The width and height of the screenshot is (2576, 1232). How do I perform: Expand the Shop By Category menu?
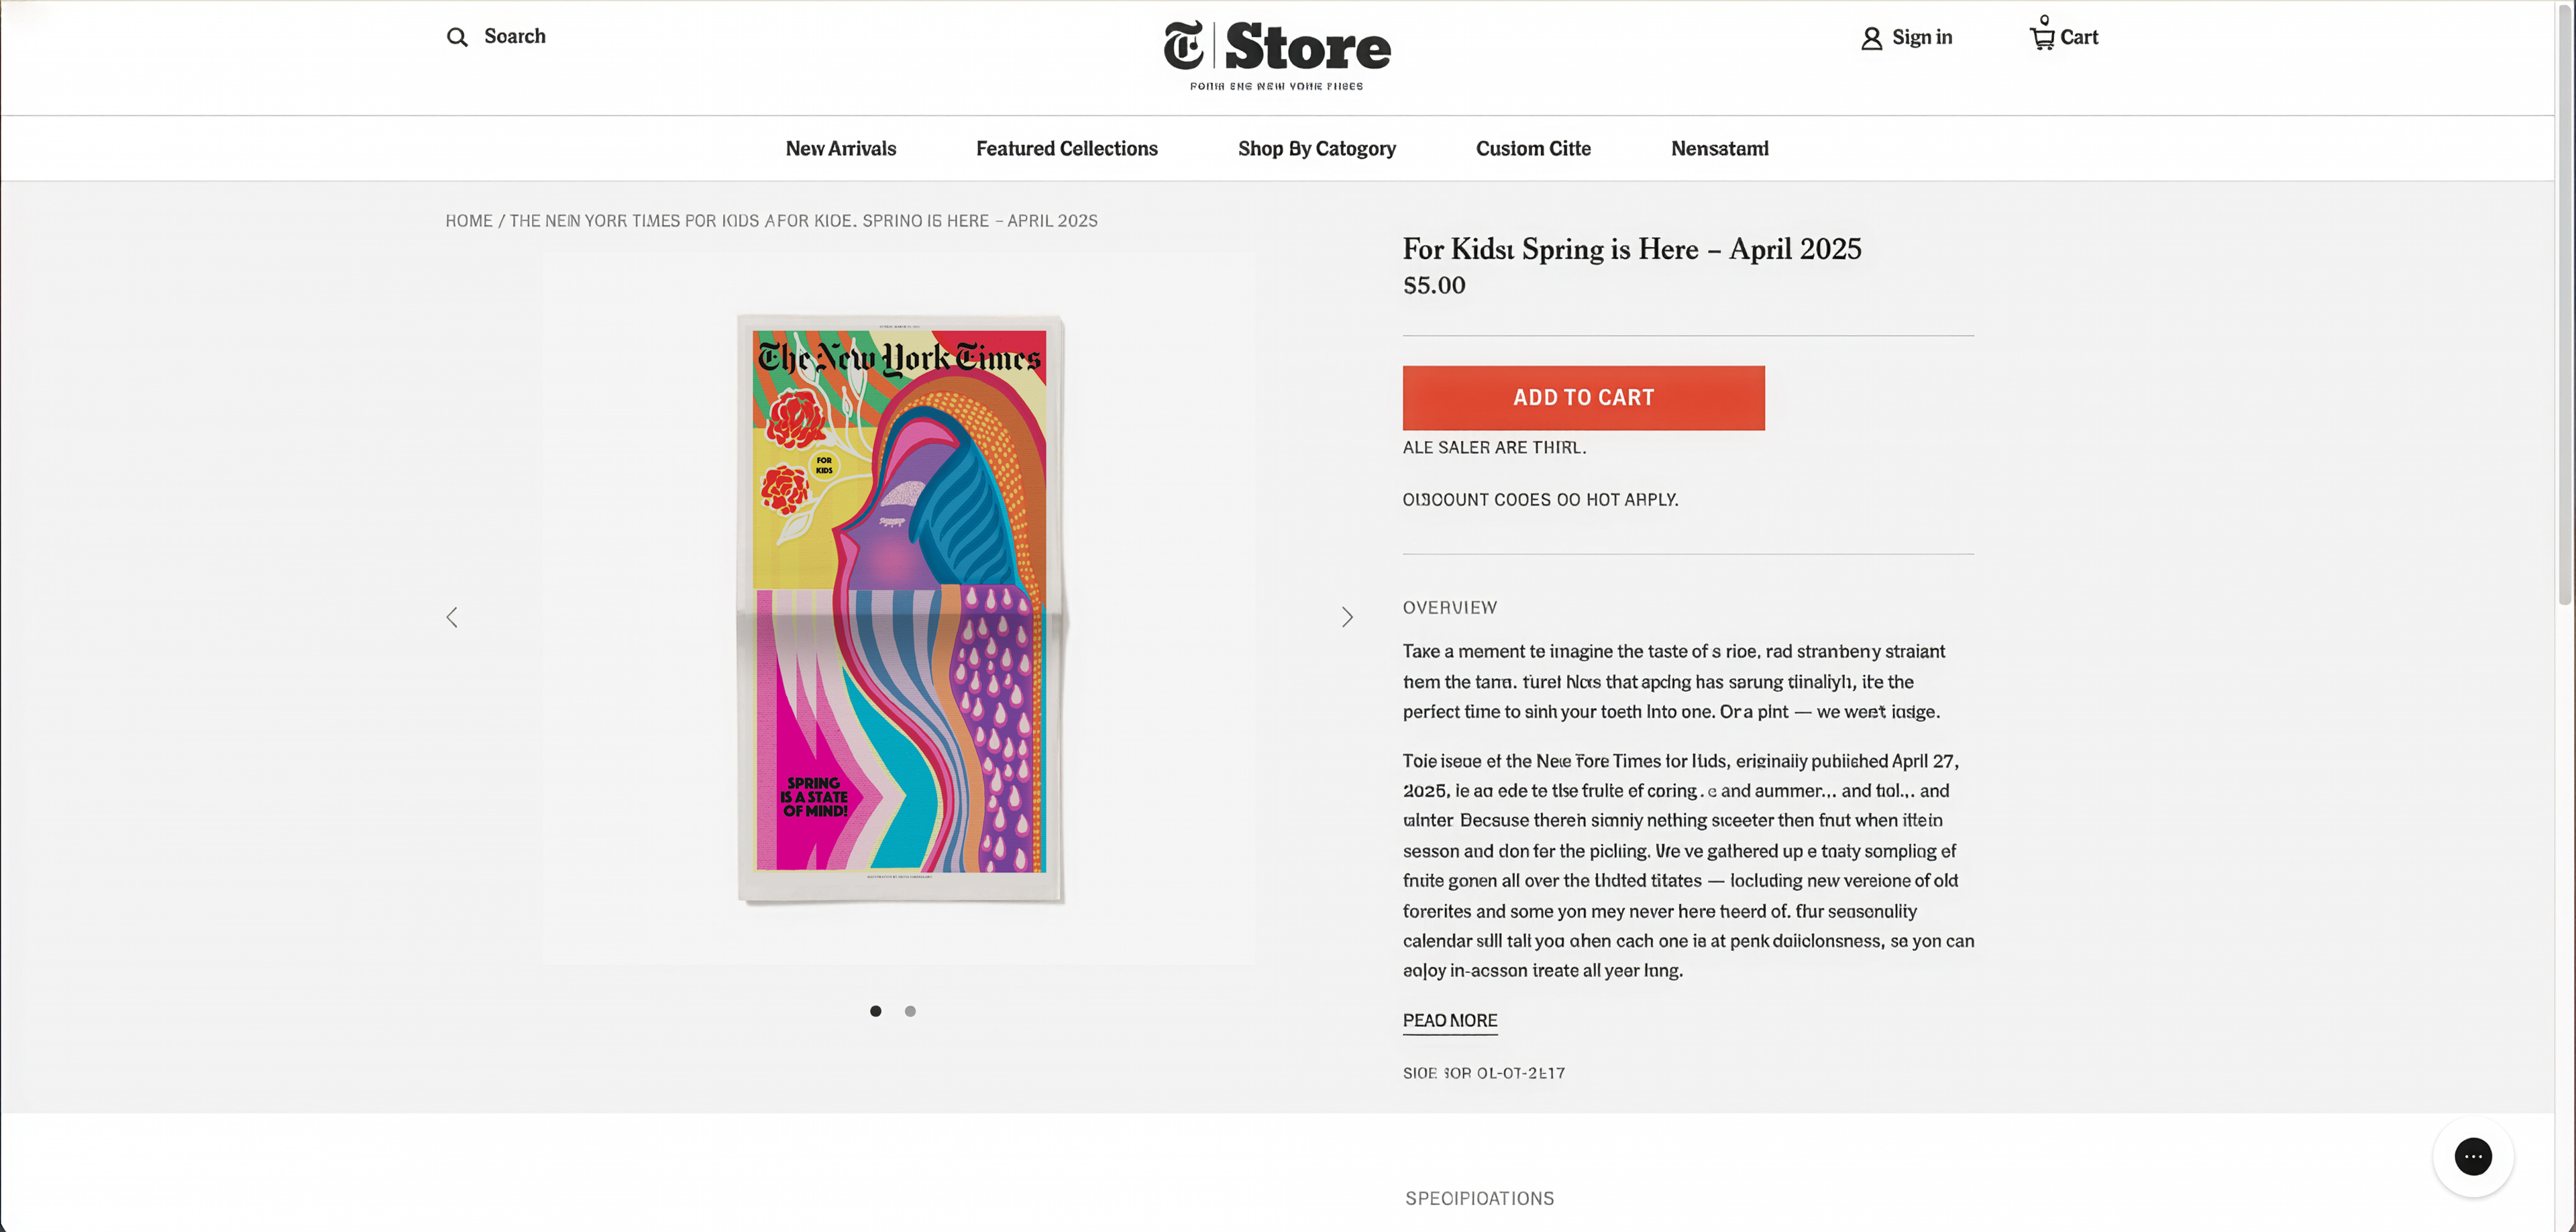tap(1317, 149)
